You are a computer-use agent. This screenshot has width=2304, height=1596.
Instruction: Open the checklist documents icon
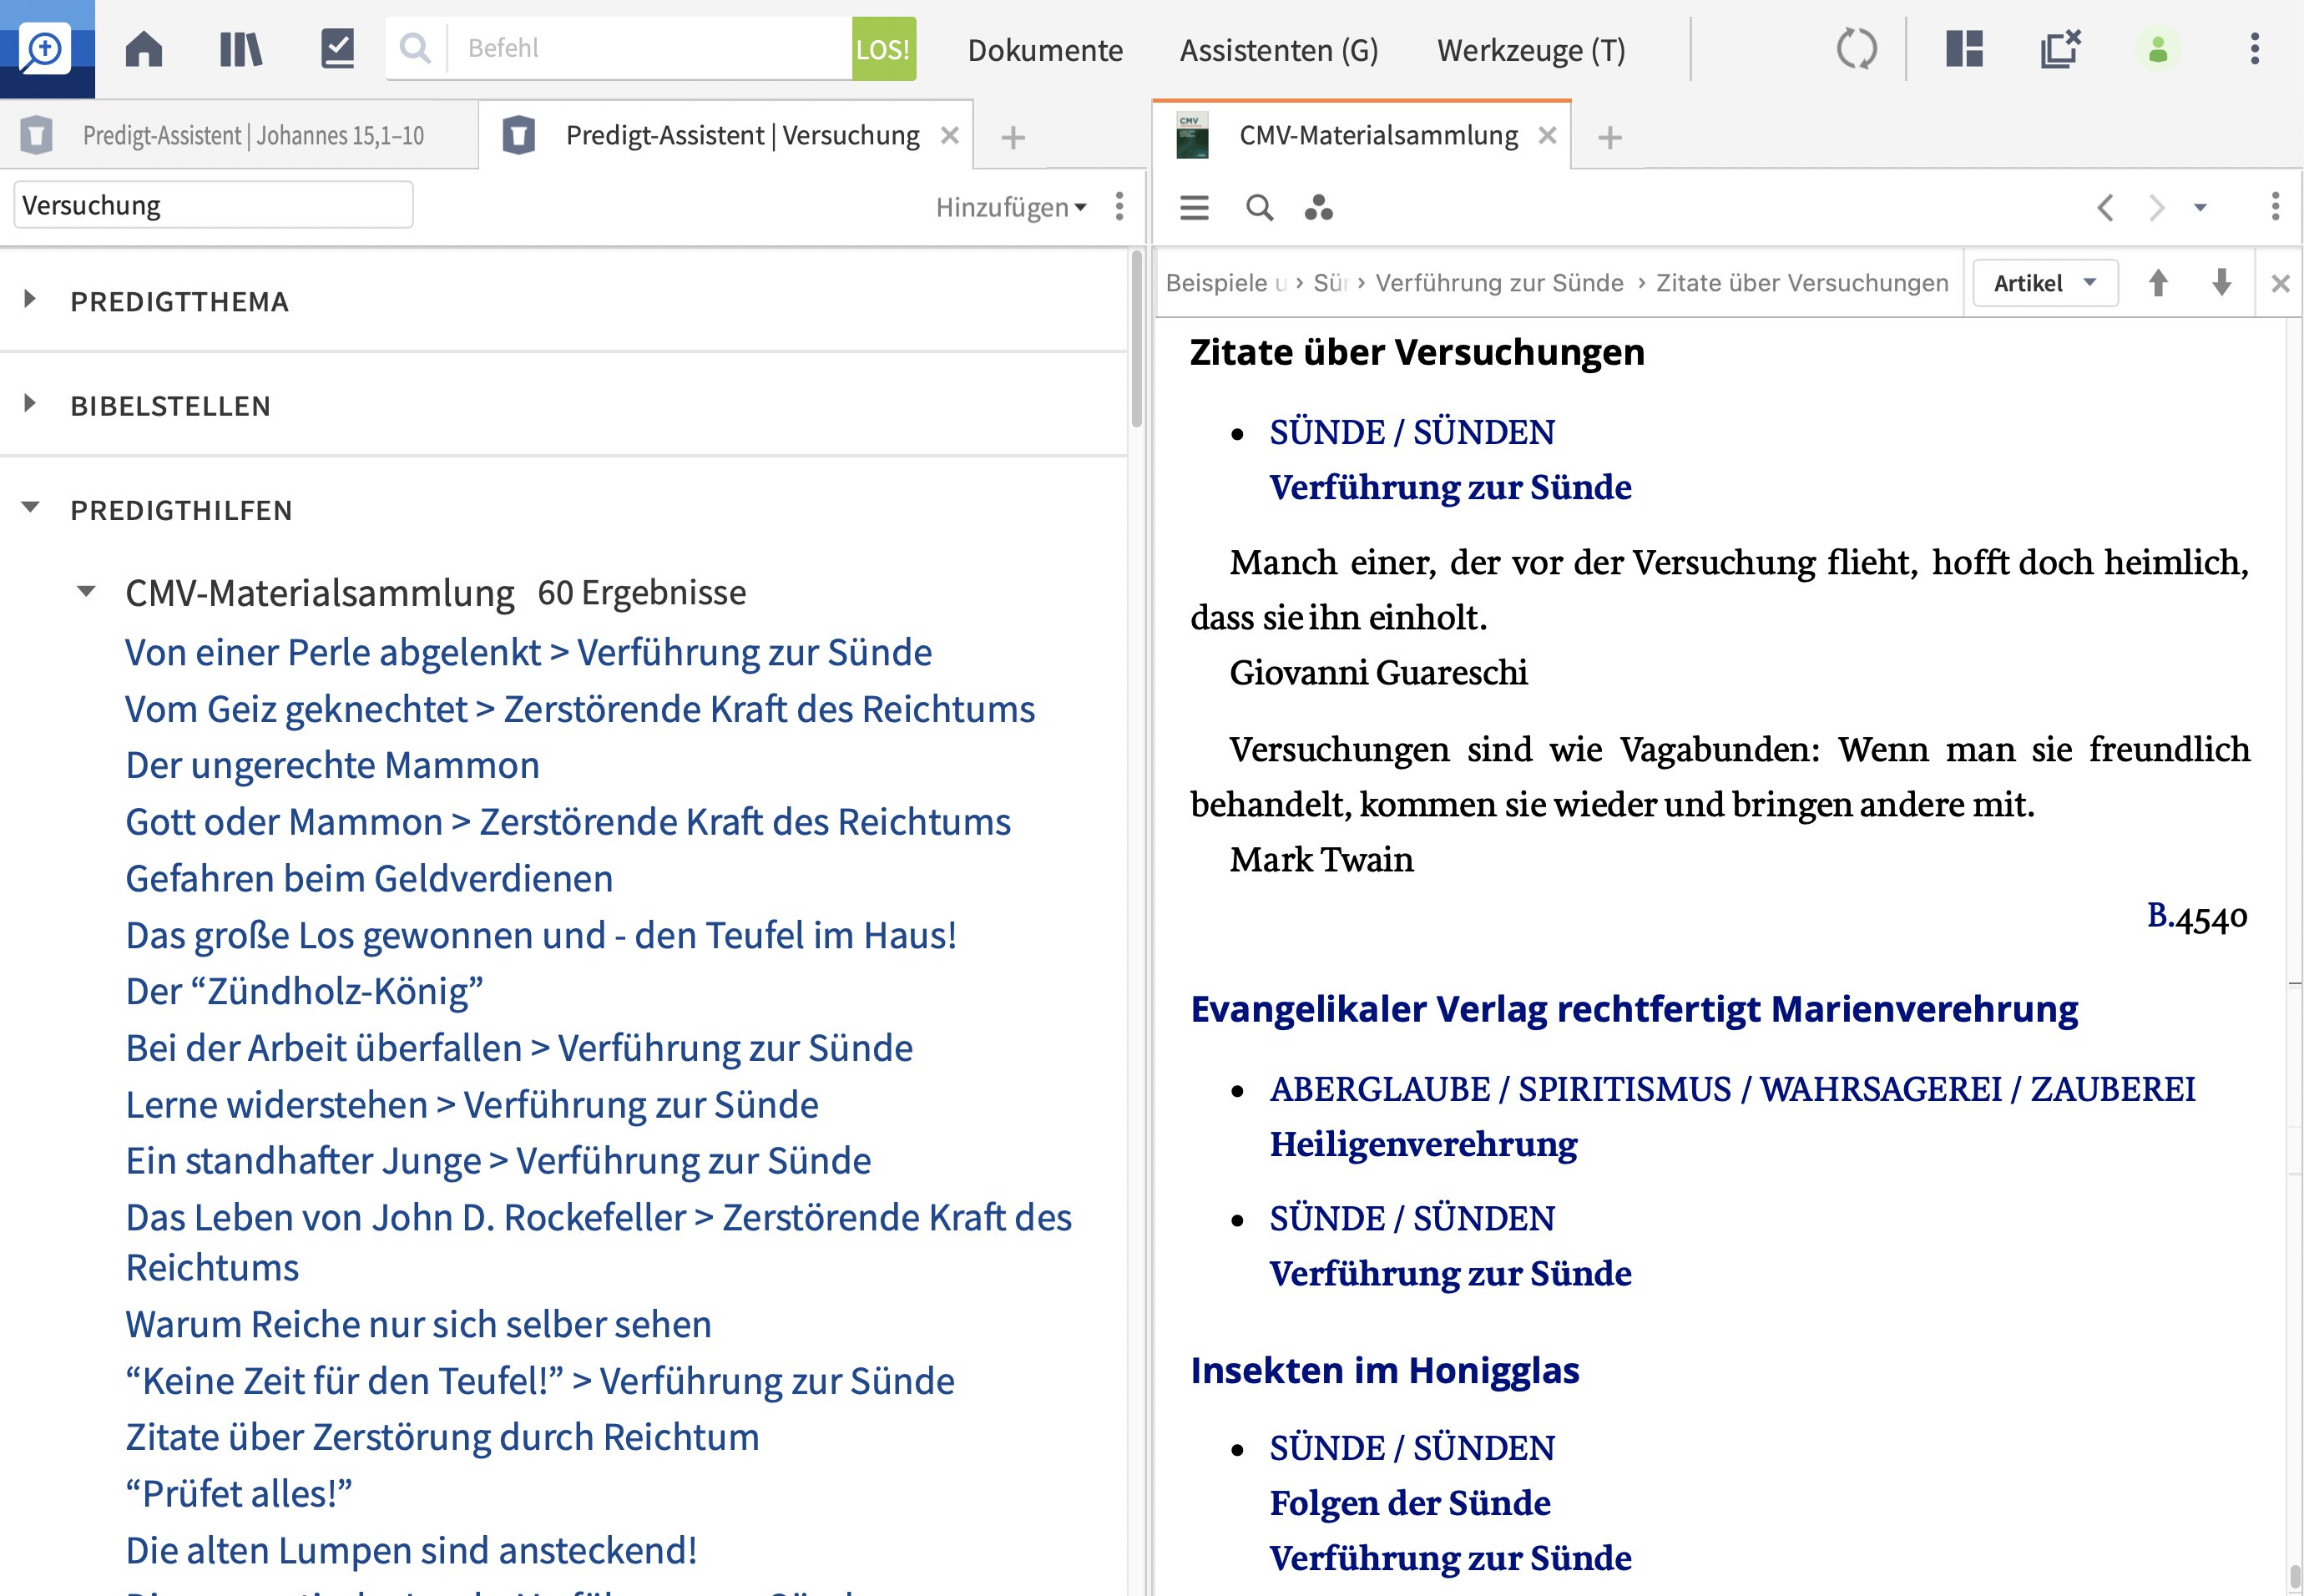point(337,48)
